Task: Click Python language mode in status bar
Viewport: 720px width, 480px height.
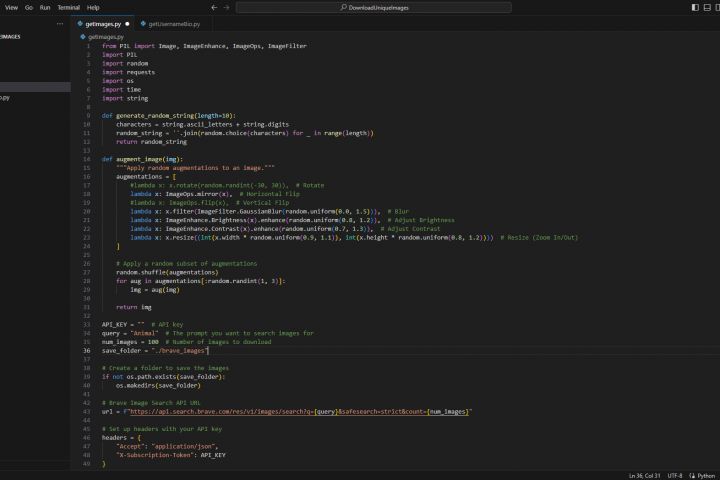Action: 706,476
